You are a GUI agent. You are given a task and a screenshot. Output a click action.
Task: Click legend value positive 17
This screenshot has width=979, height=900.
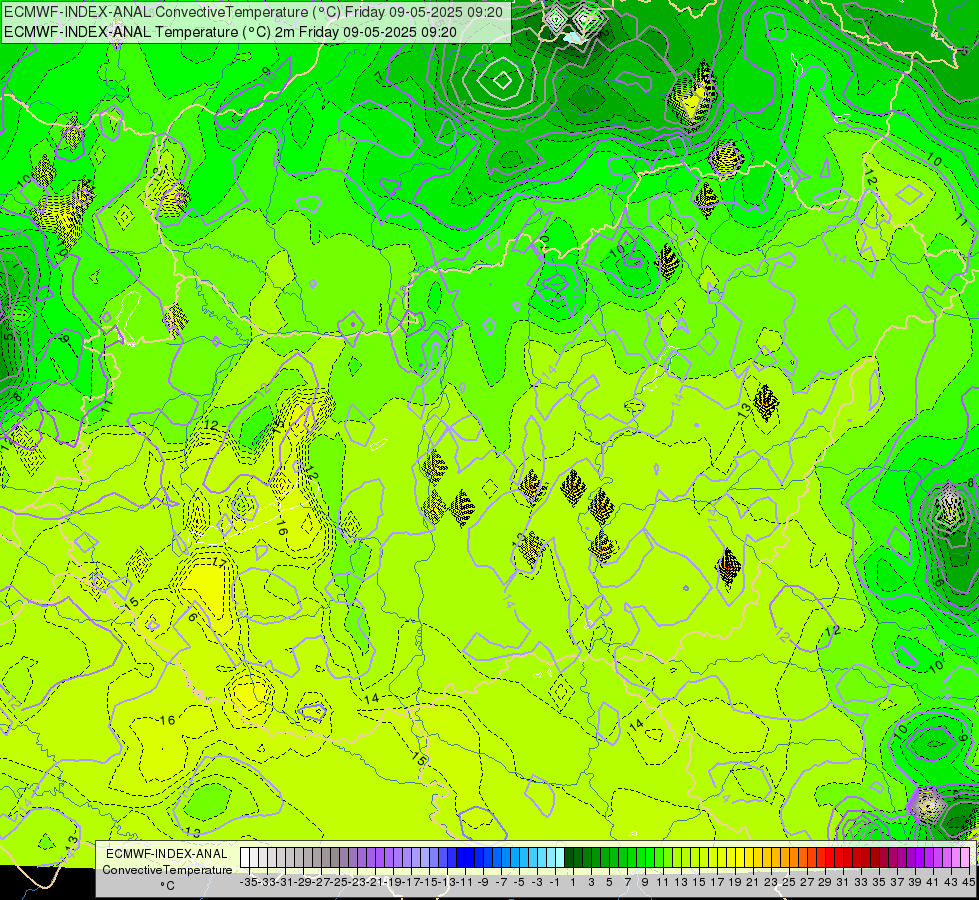717,882
